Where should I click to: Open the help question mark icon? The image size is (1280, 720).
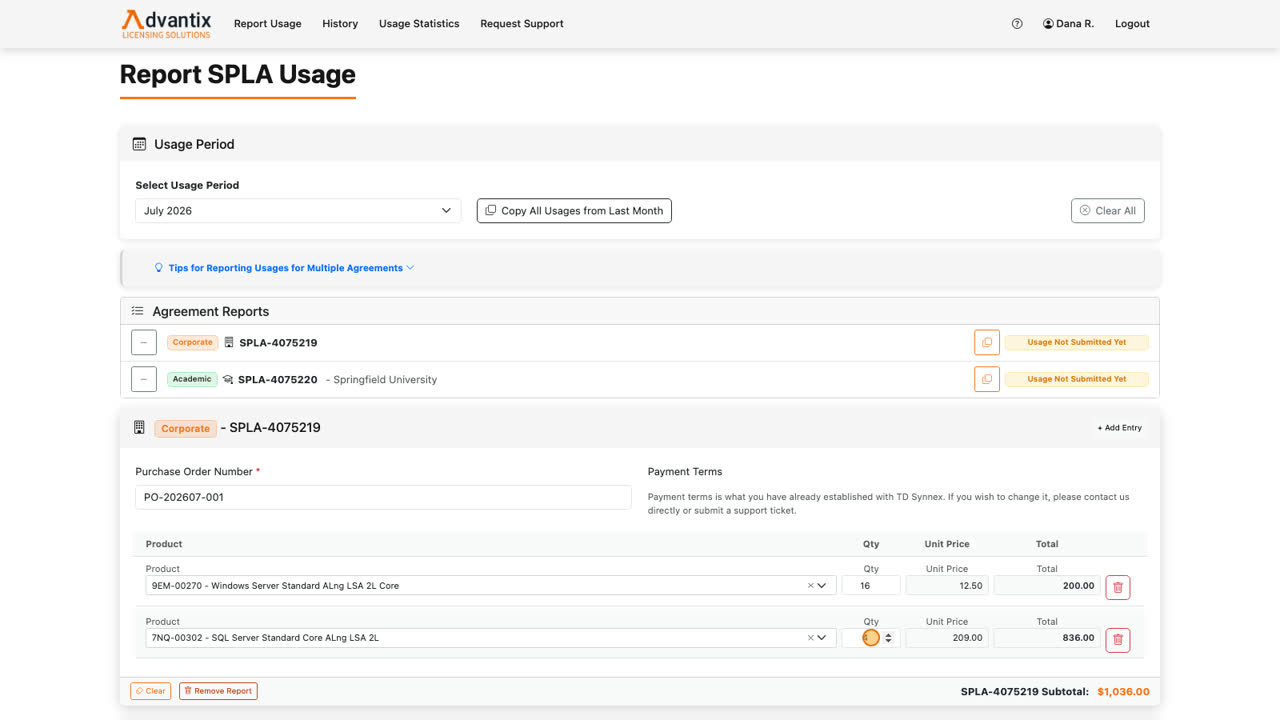[1017, 24]
